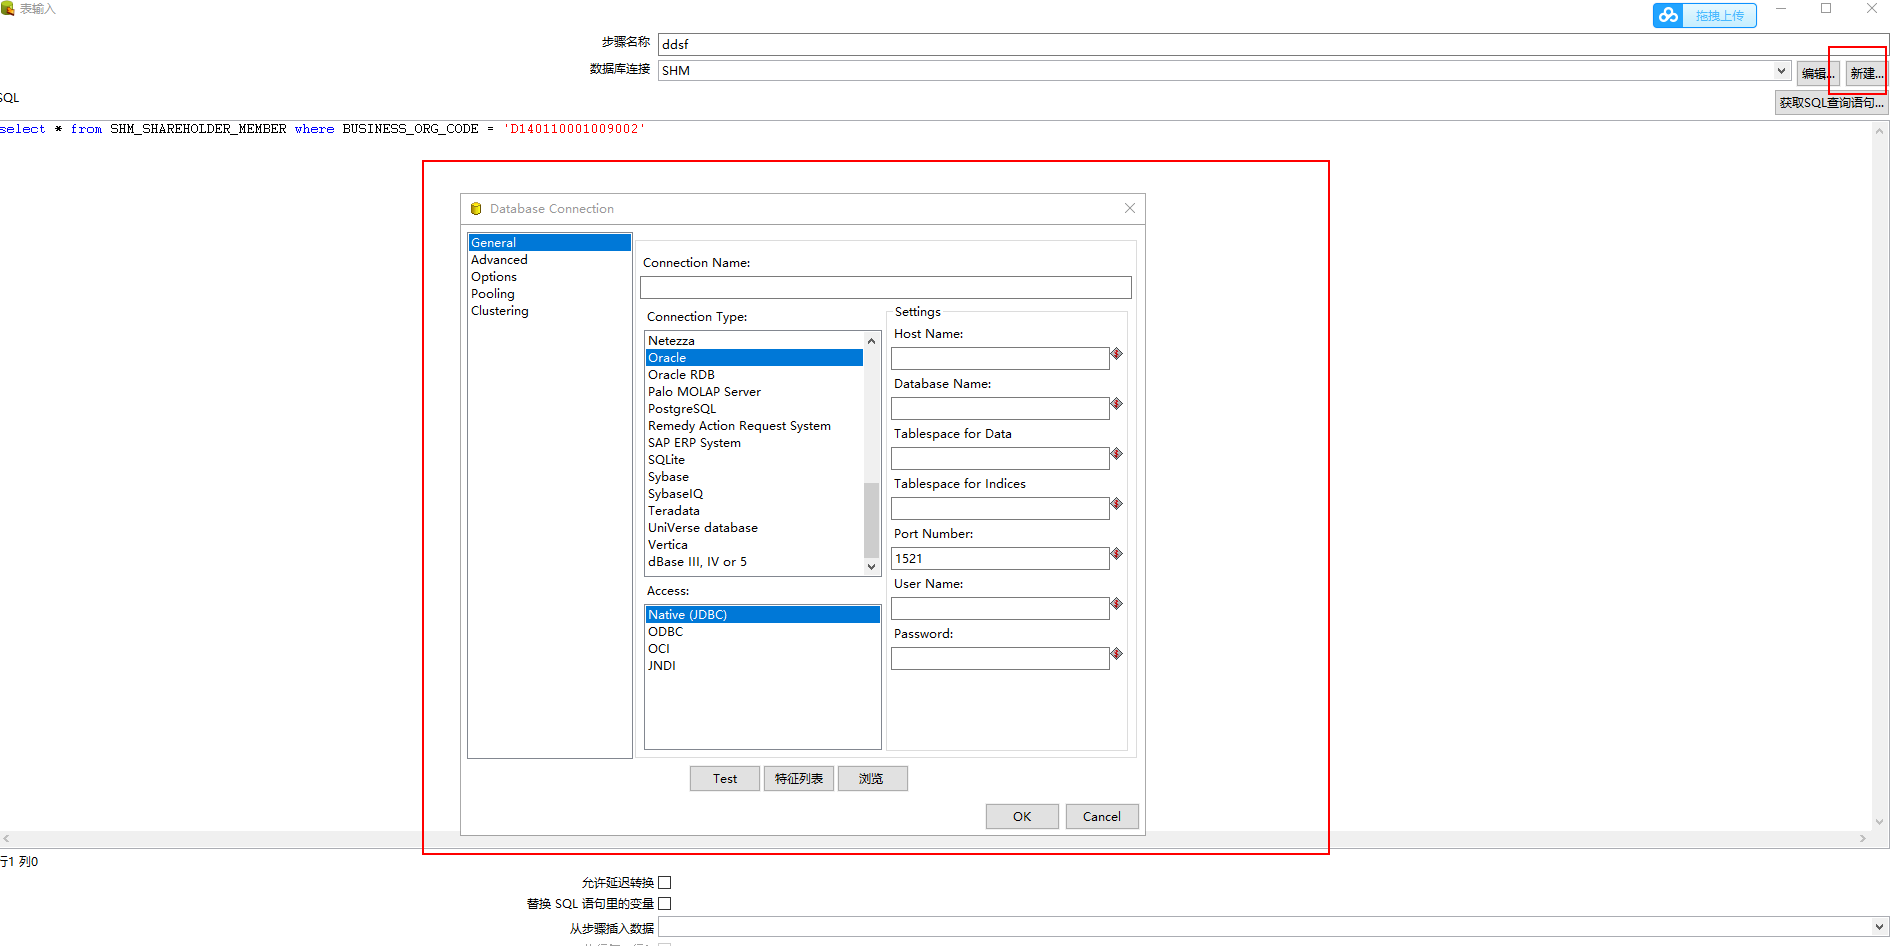The height and width of the screenshot is (946, 1892).
Task: Toggle the 替换 SQL 语句里的变量 checkbox
Action: click(665, 904)
